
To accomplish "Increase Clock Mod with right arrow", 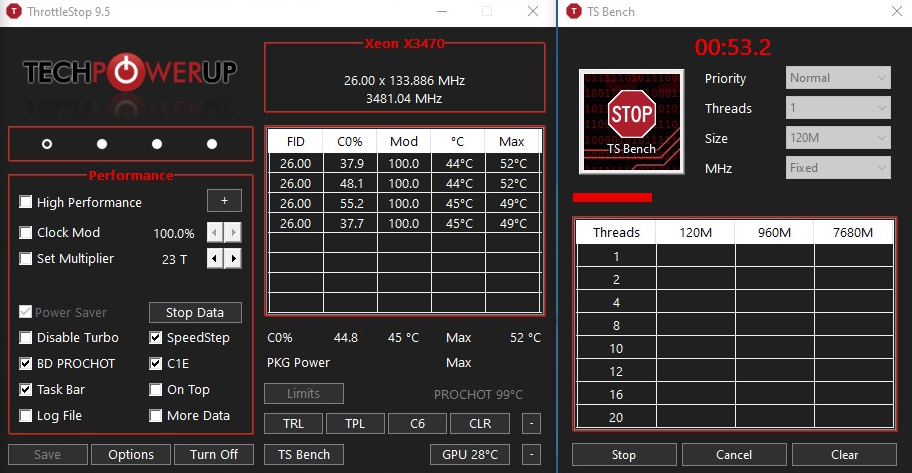I will (233, 233).
